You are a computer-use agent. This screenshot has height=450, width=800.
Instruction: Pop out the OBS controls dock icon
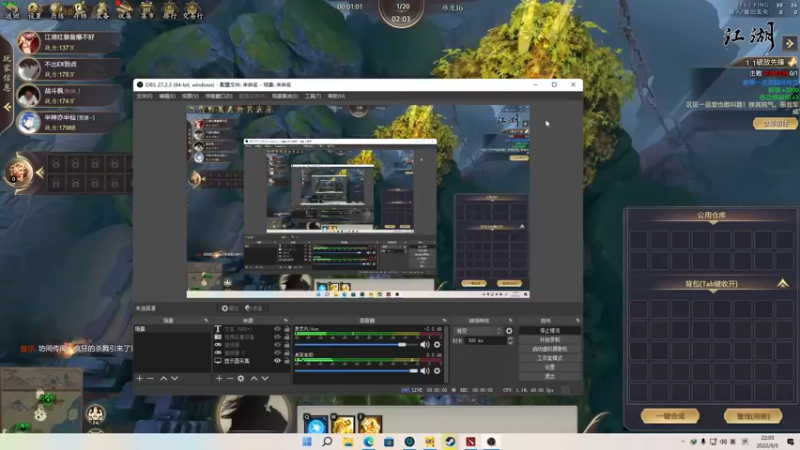pyautogui.click(x=578, y=320)
